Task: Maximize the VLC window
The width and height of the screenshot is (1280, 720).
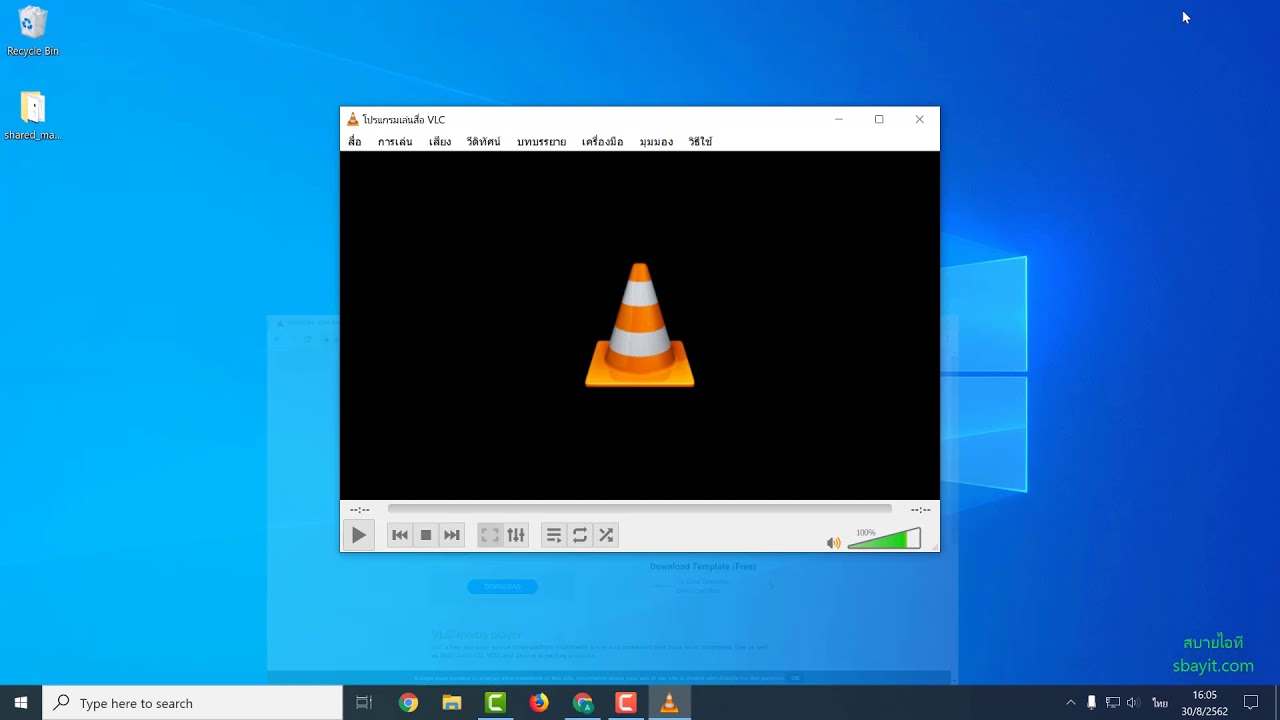Action: tap(879, 119)
